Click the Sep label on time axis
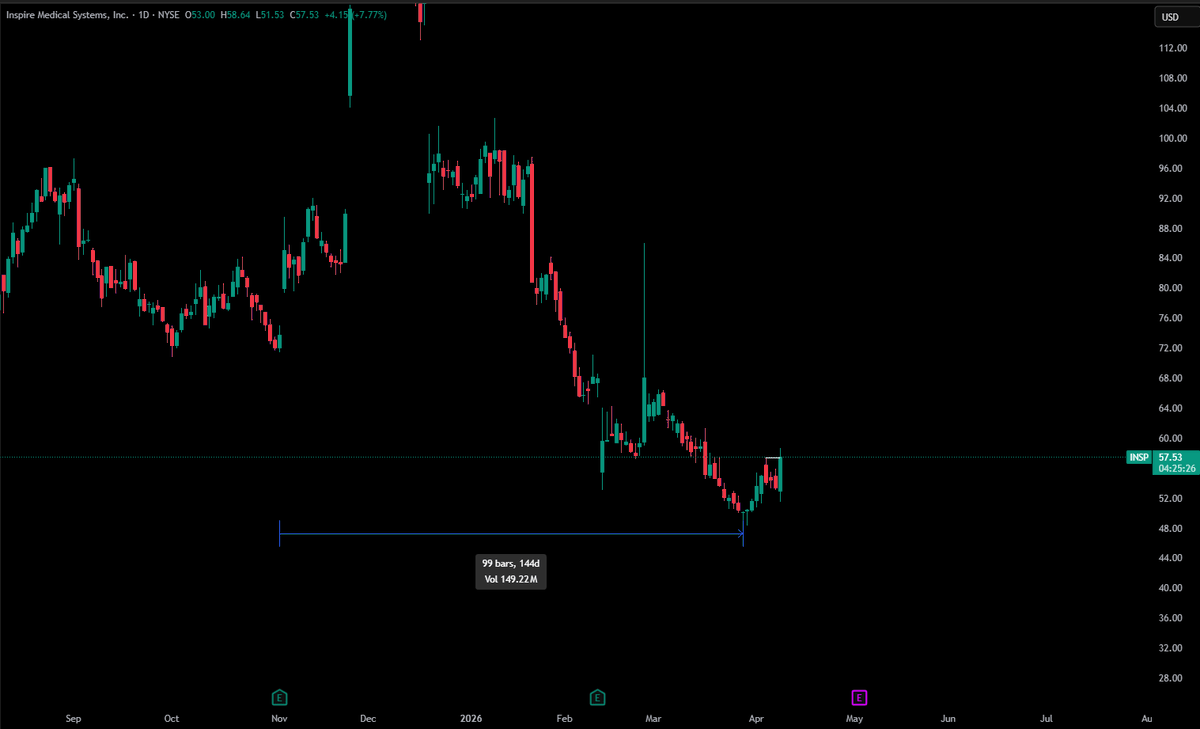 click(72, 718)
